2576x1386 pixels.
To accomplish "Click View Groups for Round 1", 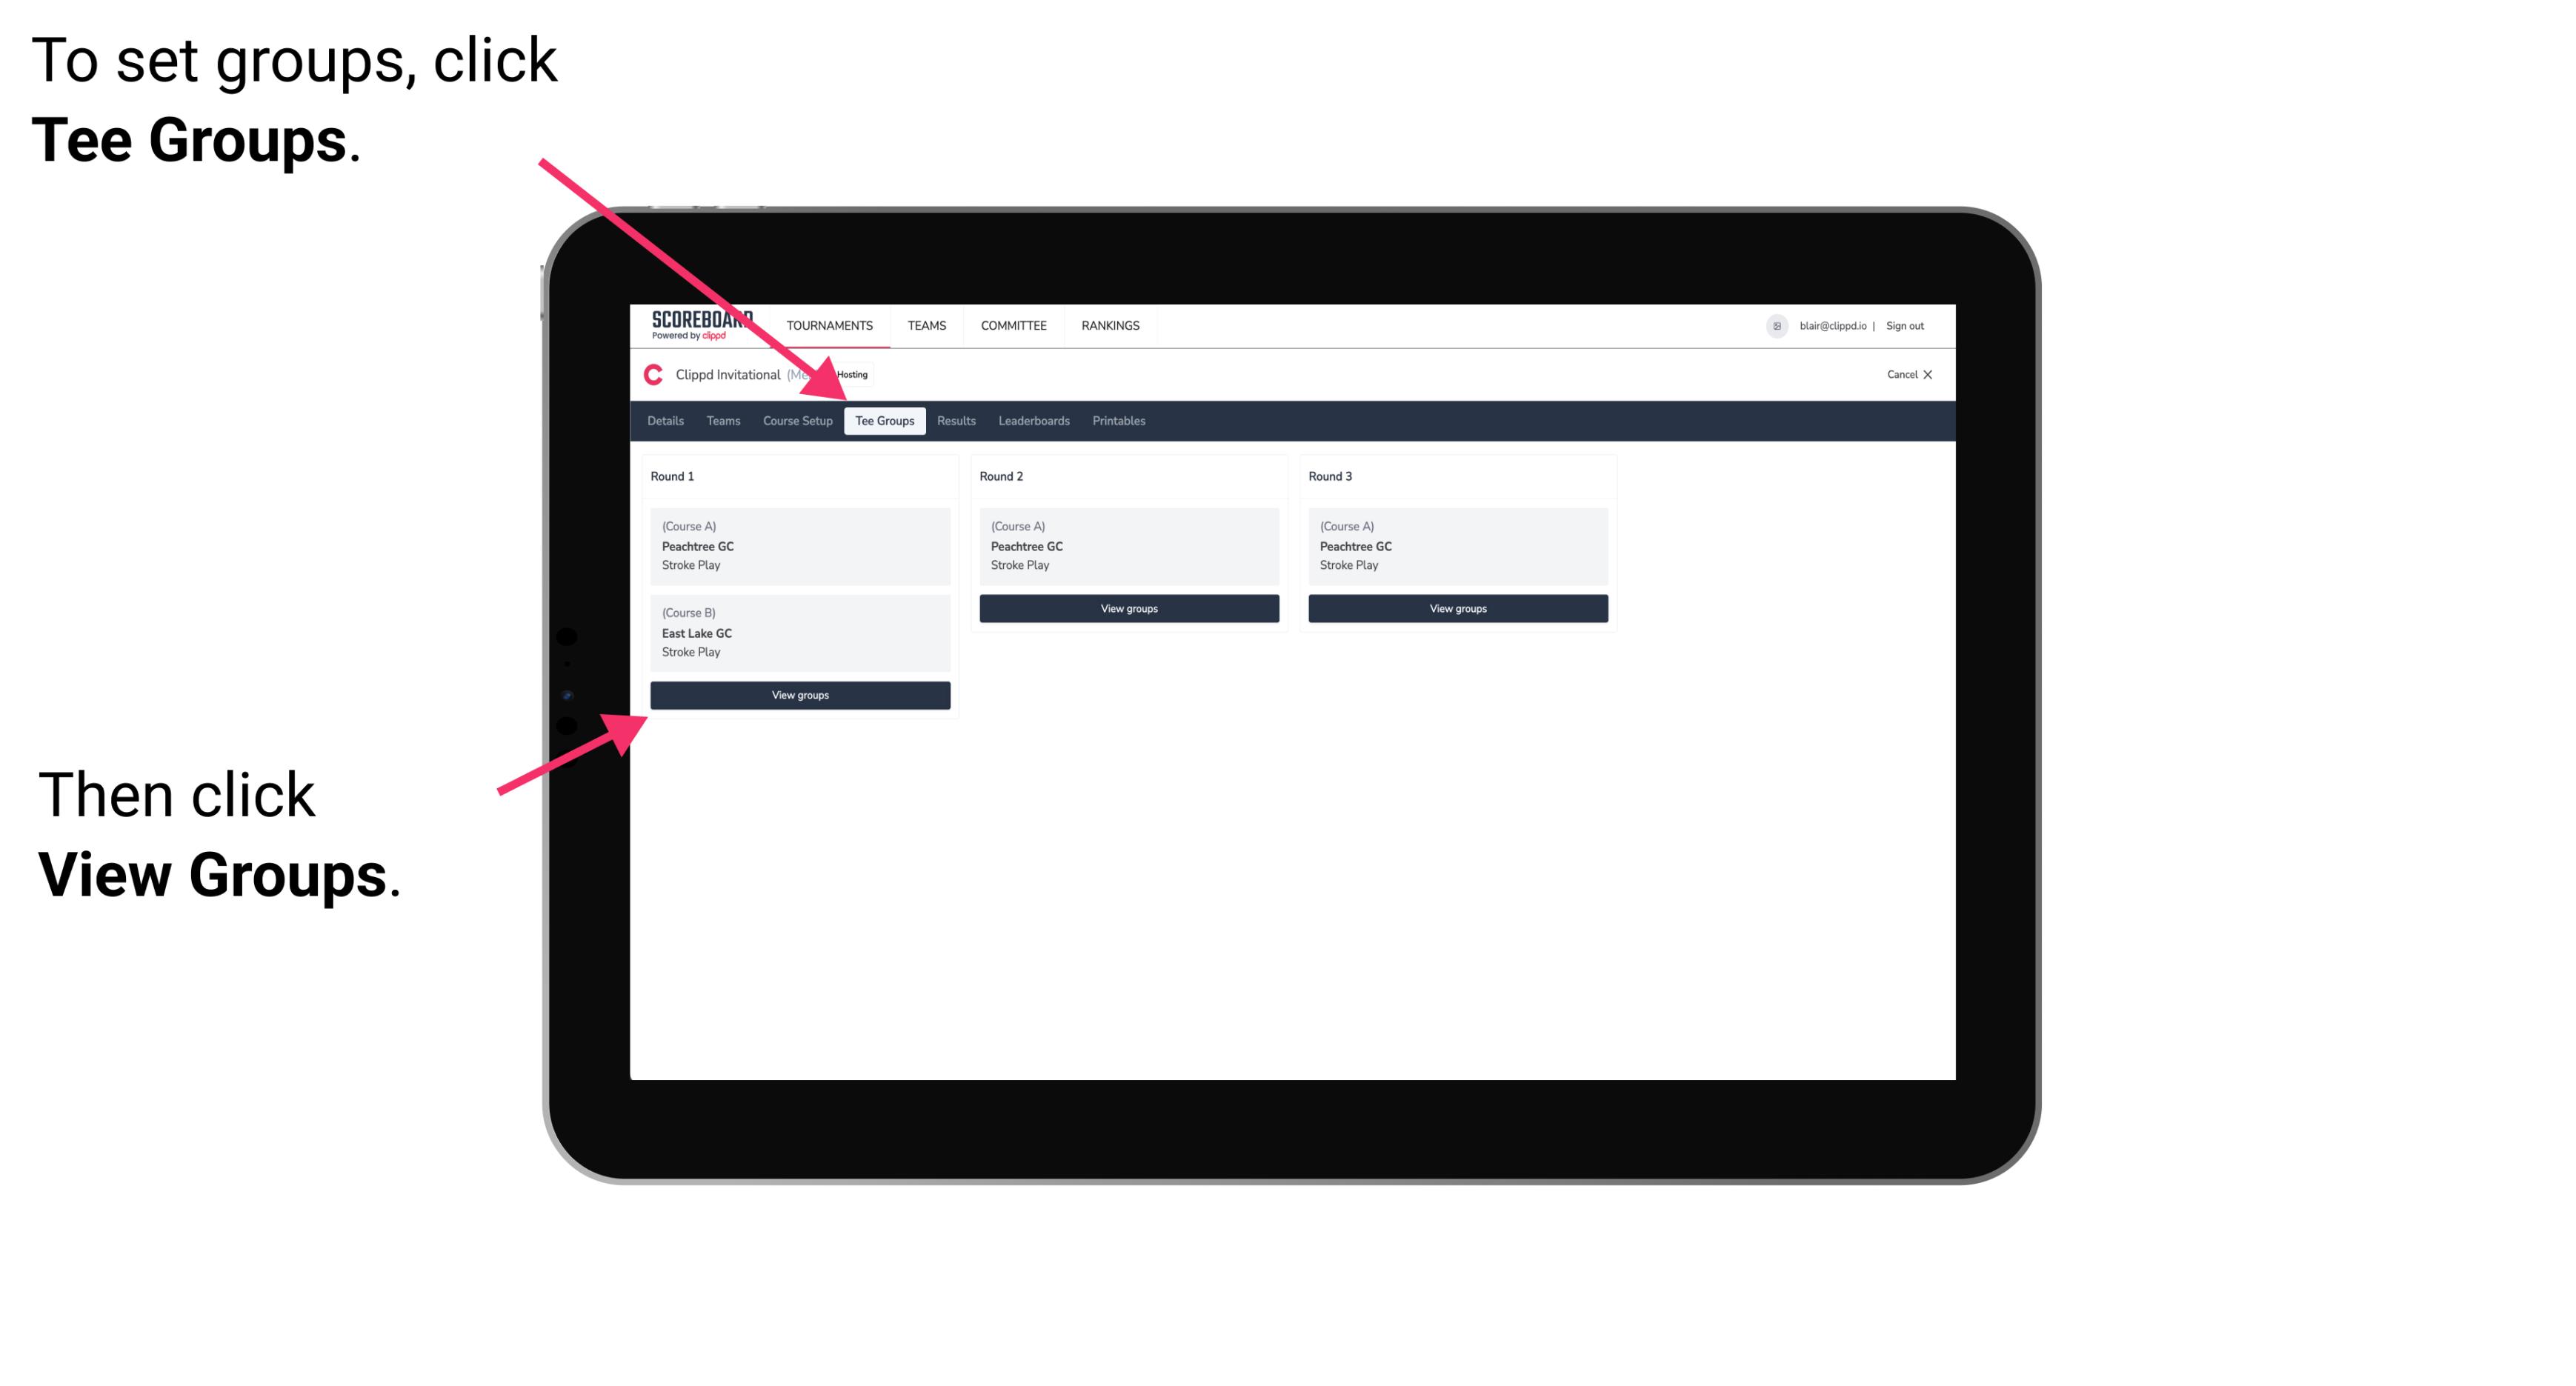I will coord(799,696).
